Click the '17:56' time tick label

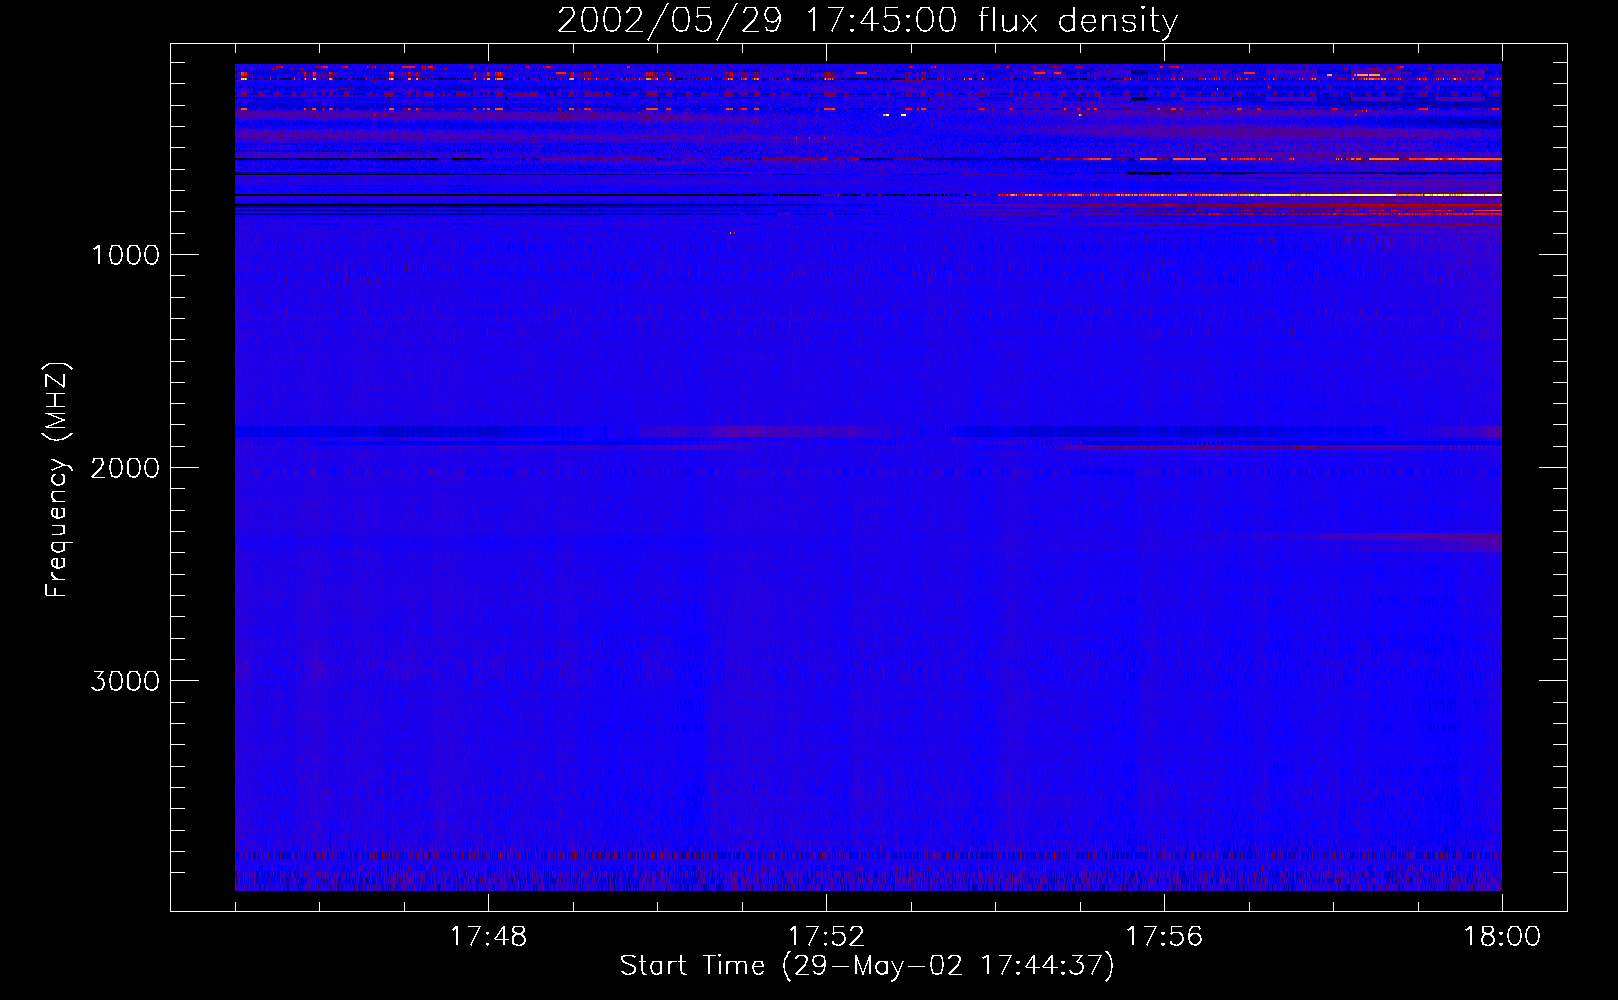tap(1164, 937)
